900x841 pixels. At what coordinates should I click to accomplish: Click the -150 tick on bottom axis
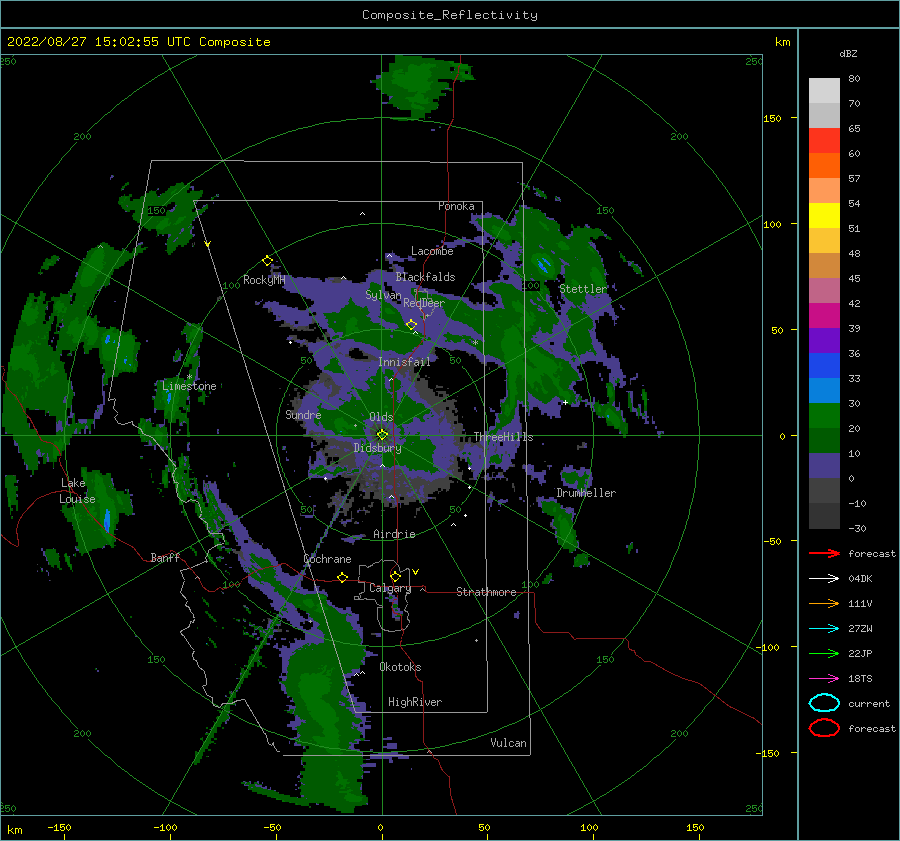click(59, 827)
